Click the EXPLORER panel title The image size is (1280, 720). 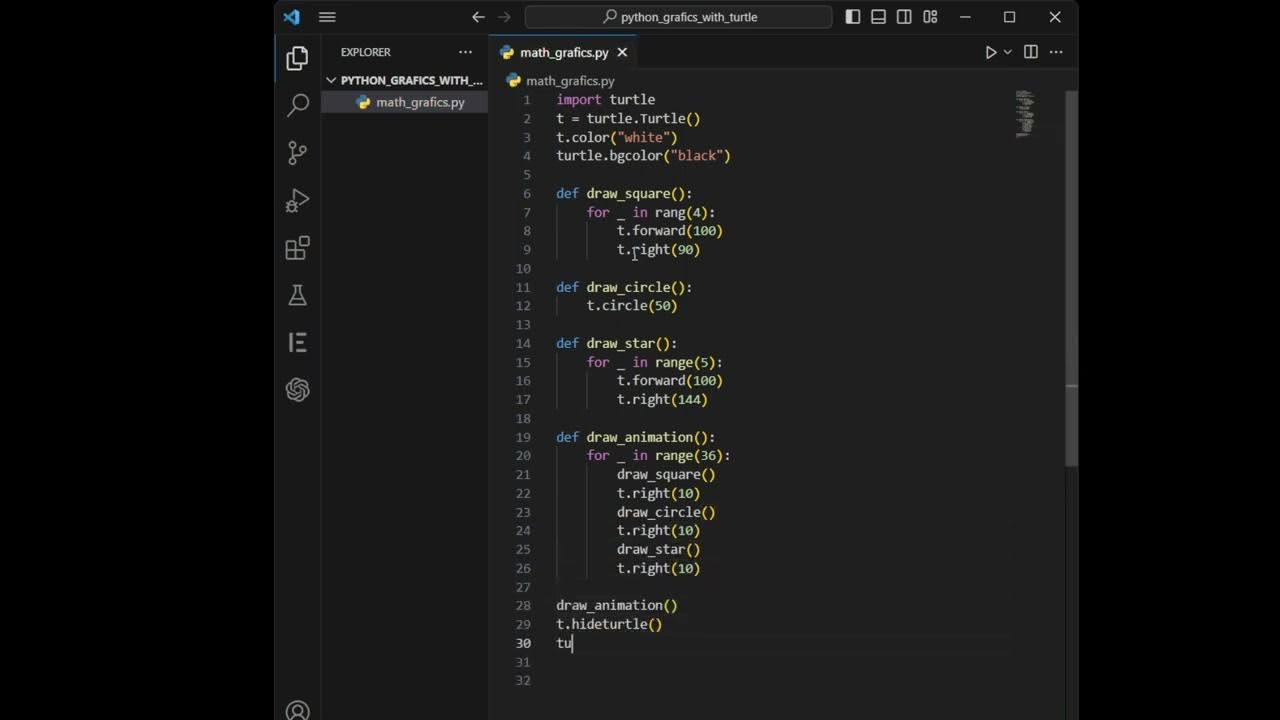coord(365,52)
